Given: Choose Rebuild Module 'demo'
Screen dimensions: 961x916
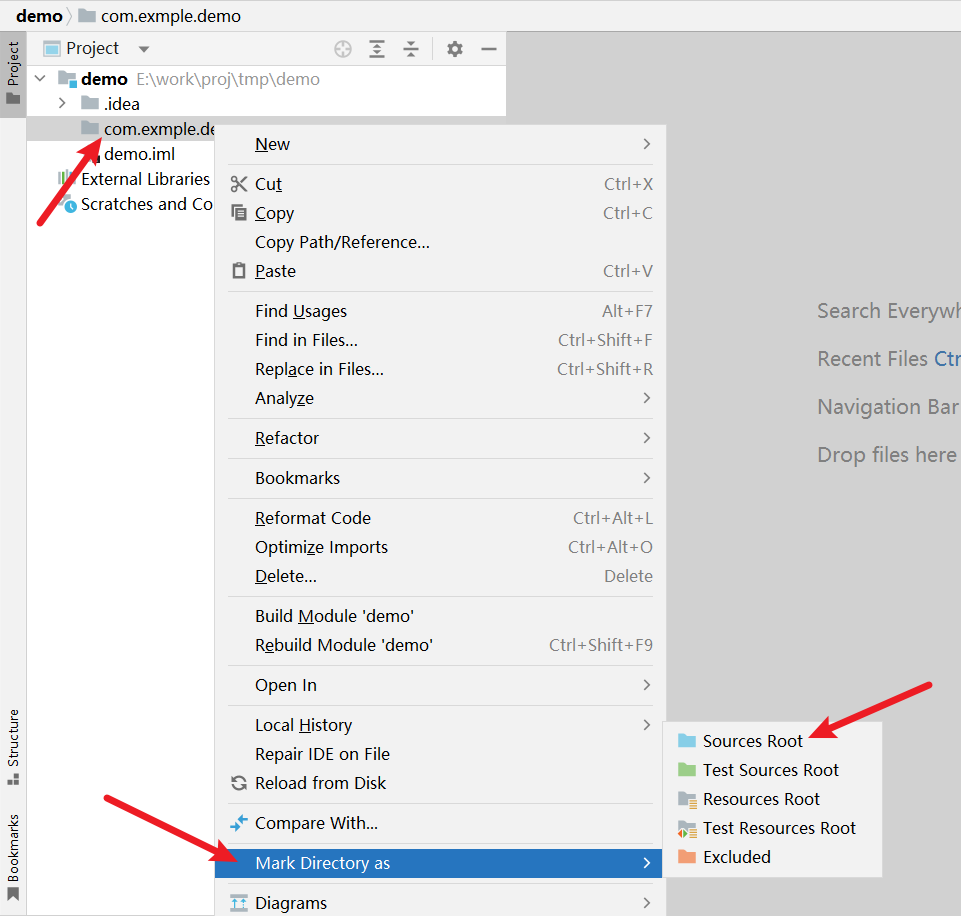Looking at the screenshot, I should coord(440,645).
